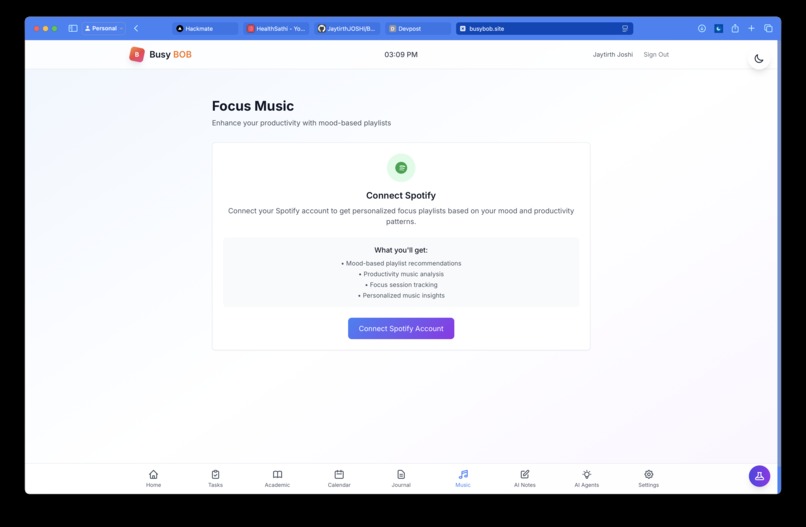Click the Connect Spotify Account button
The image size is (806, 527).
[401, 329]
